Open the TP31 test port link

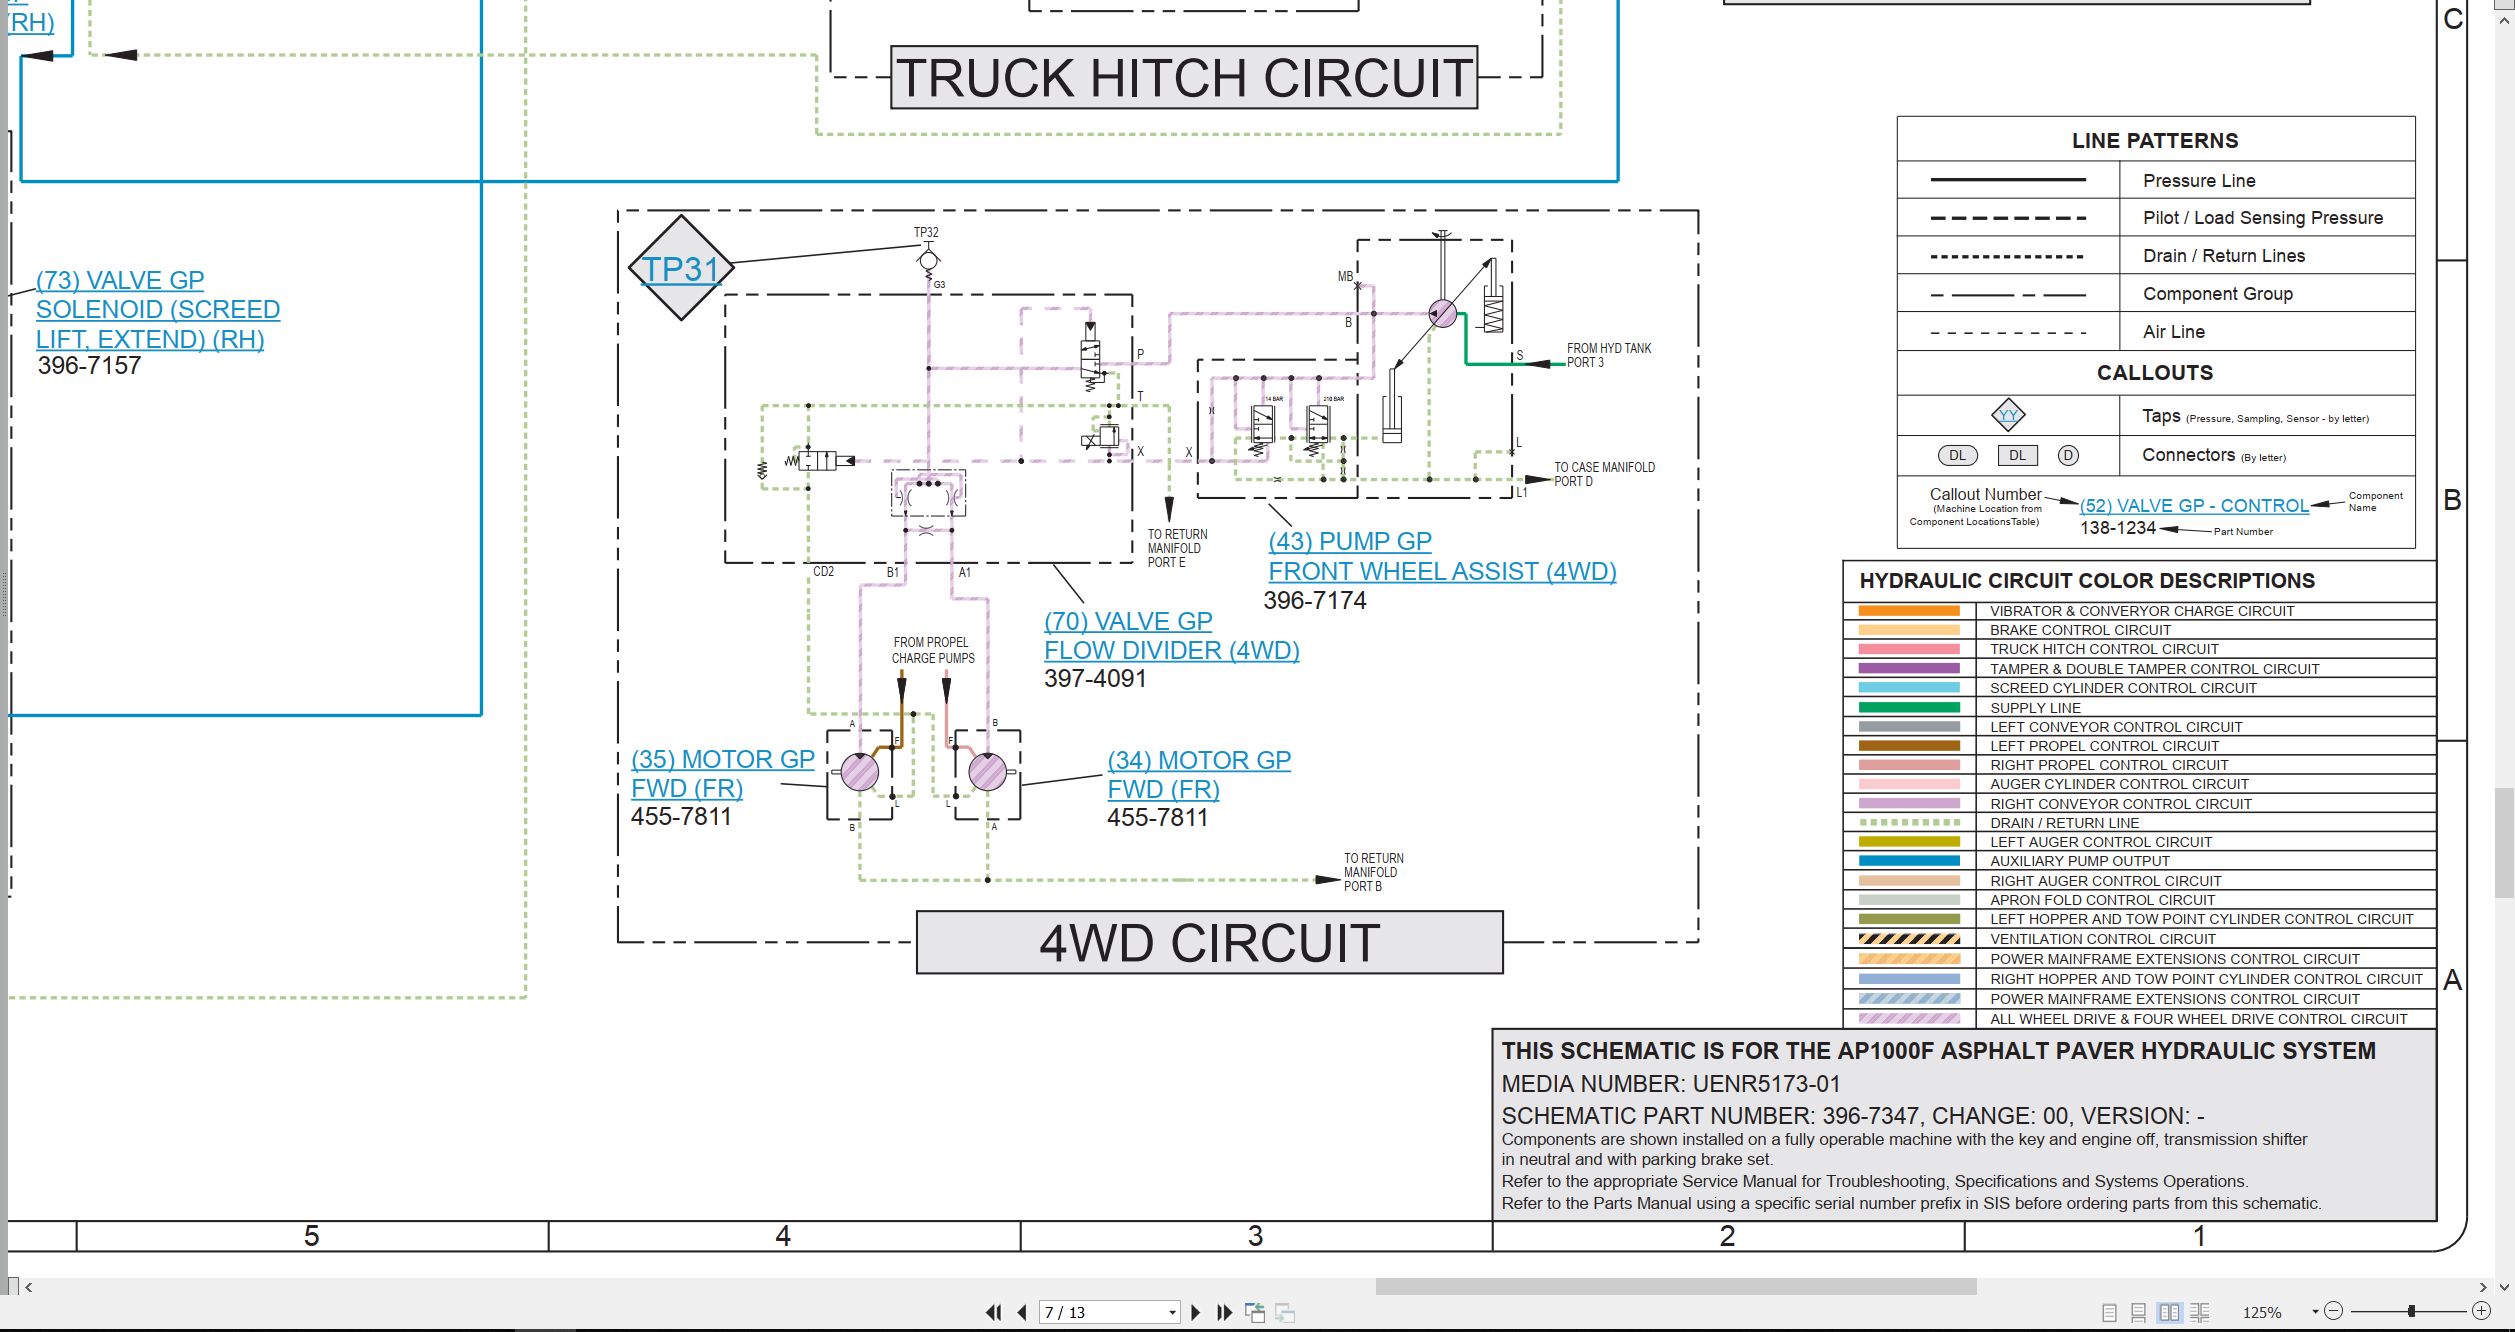pos(680,268)
